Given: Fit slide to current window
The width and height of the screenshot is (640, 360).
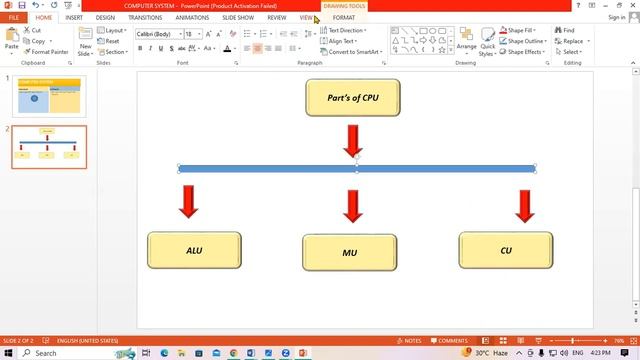Looking at the screenshot, I should point(633,341).
